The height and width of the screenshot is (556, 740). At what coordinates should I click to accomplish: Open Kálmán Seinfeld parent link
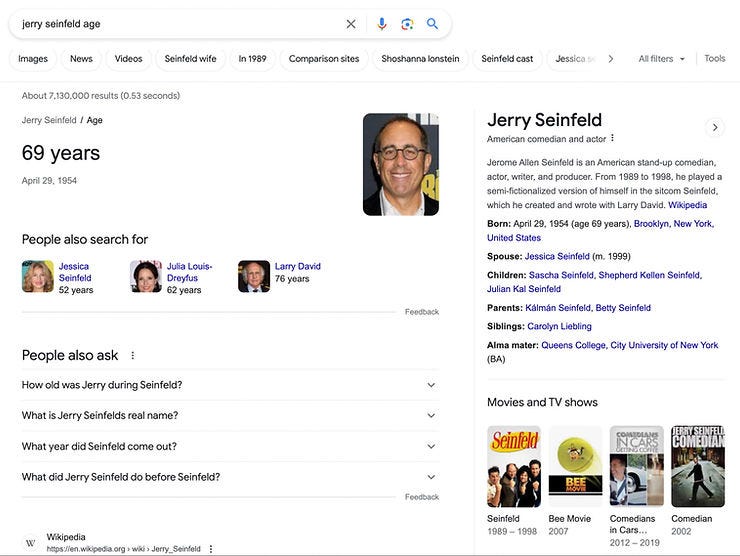(x=558, y=308)
